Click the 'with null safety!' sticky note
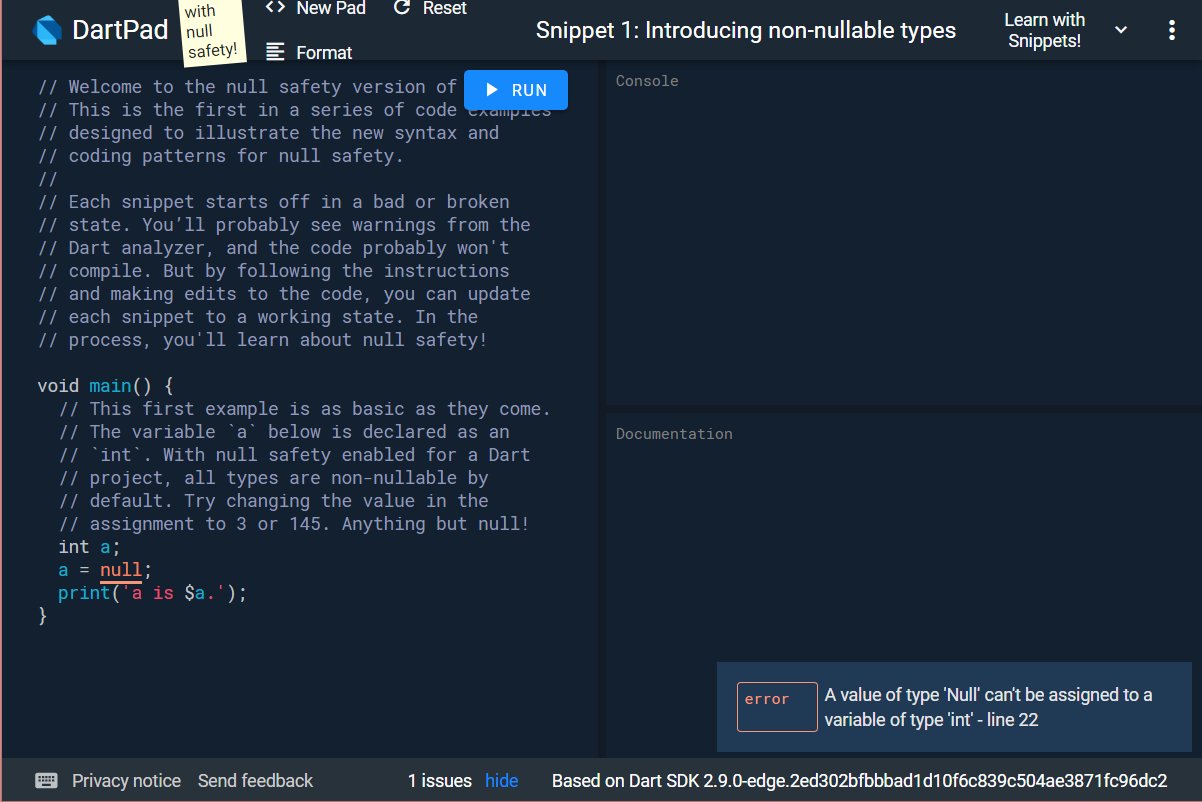The height and width of the screenshot is (802, 1202). pyautogui.click(x=212, y=30)
